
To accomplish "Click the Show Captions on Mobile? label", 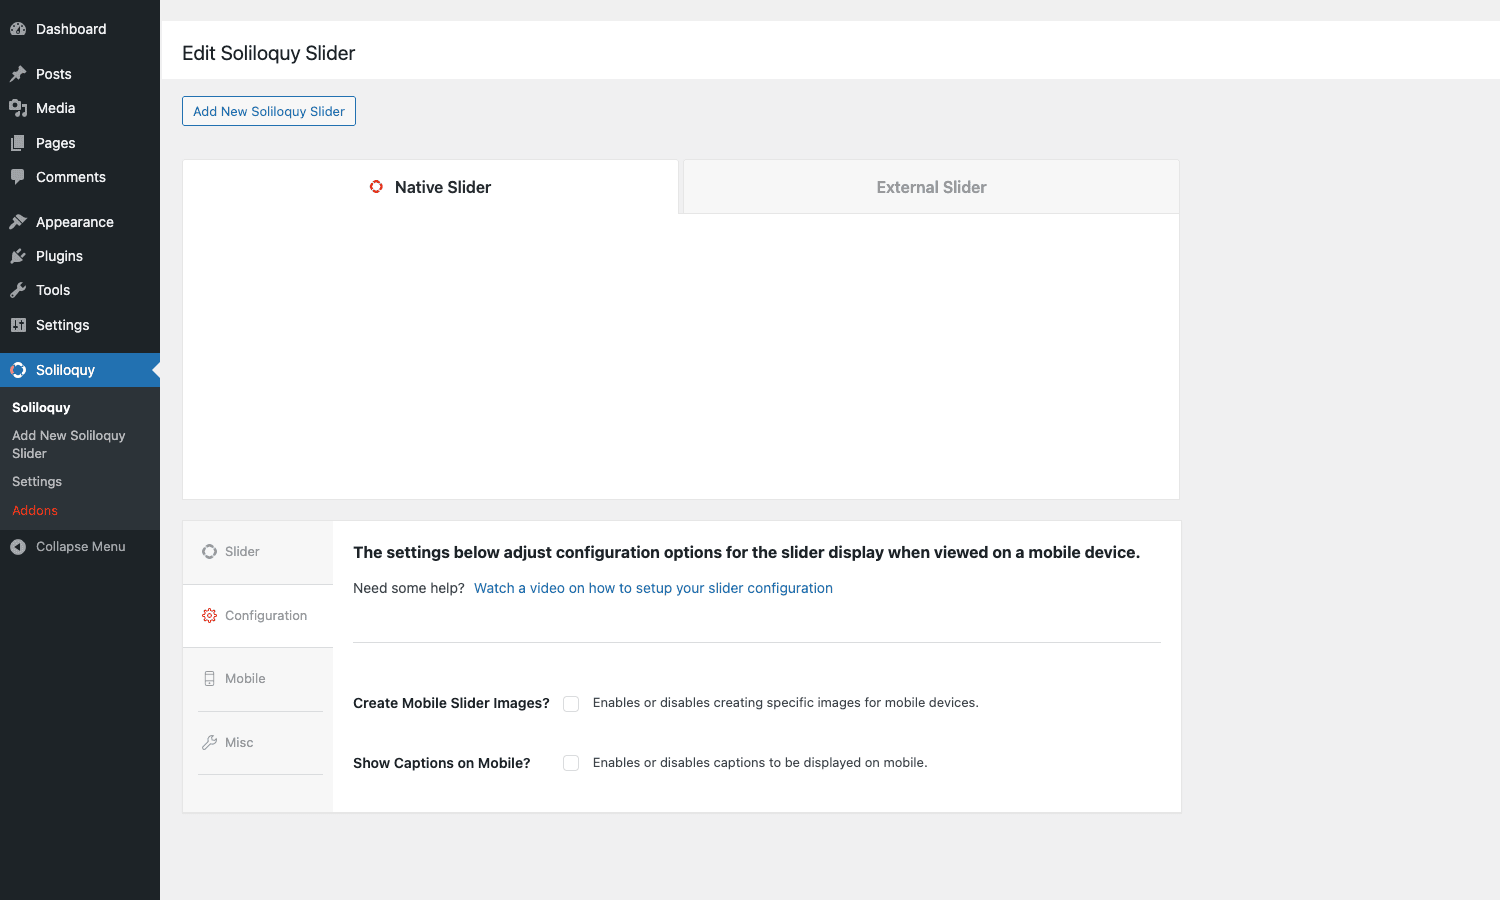I will (x=442, y=763).
